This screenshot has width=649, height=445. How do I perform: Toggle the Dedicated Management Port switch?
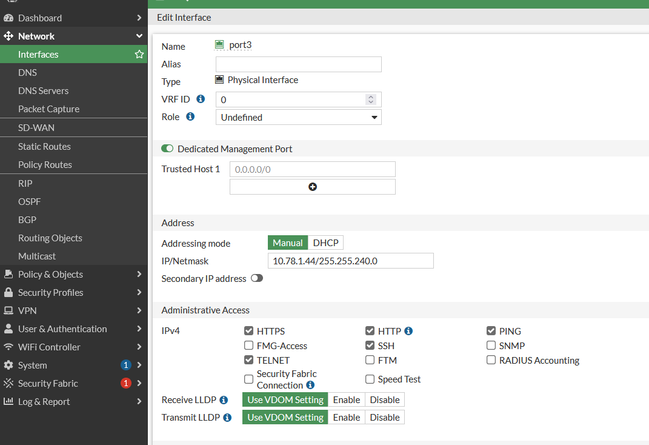pyautogui.click(x=167, y=149)
